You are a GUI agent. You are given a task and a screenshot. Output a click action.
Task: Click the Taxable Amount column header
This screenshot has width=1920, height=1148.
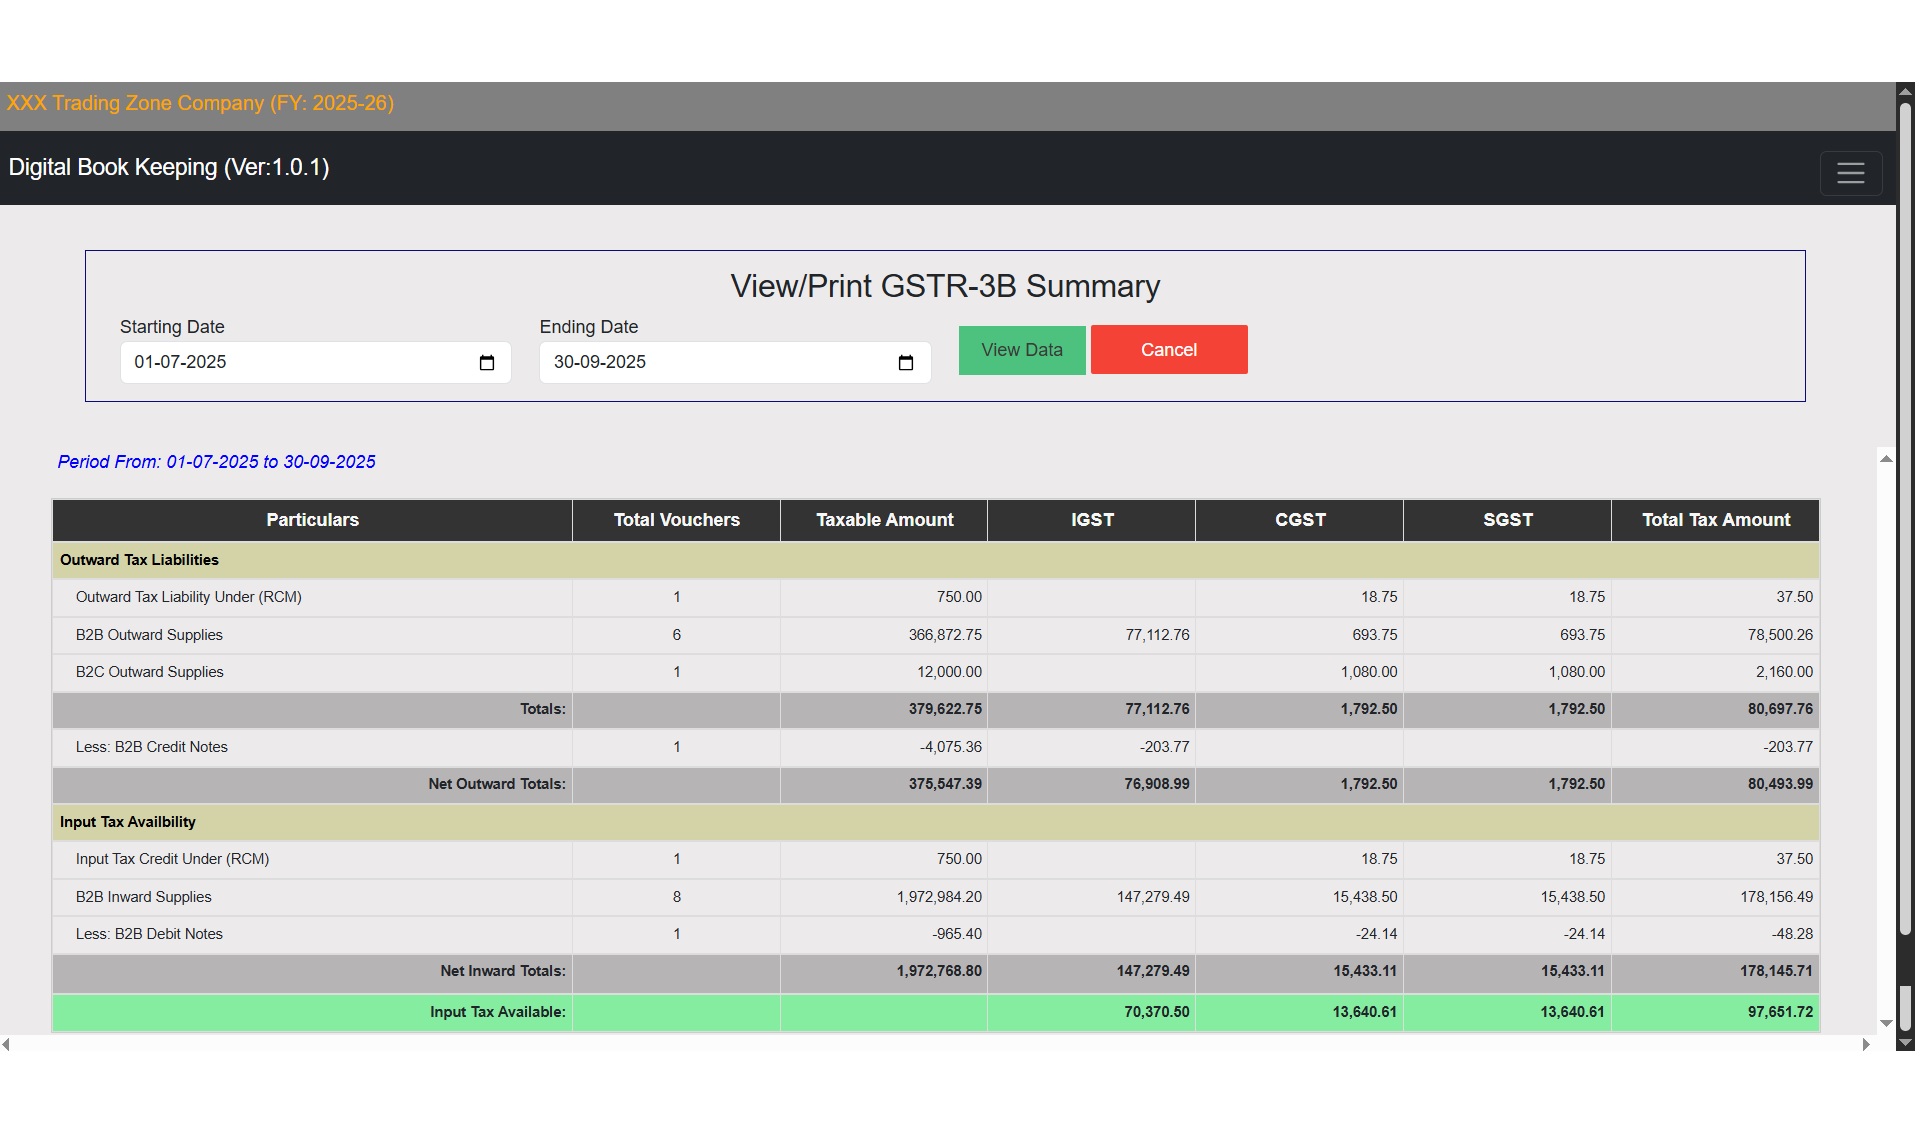tap(884, 520)
